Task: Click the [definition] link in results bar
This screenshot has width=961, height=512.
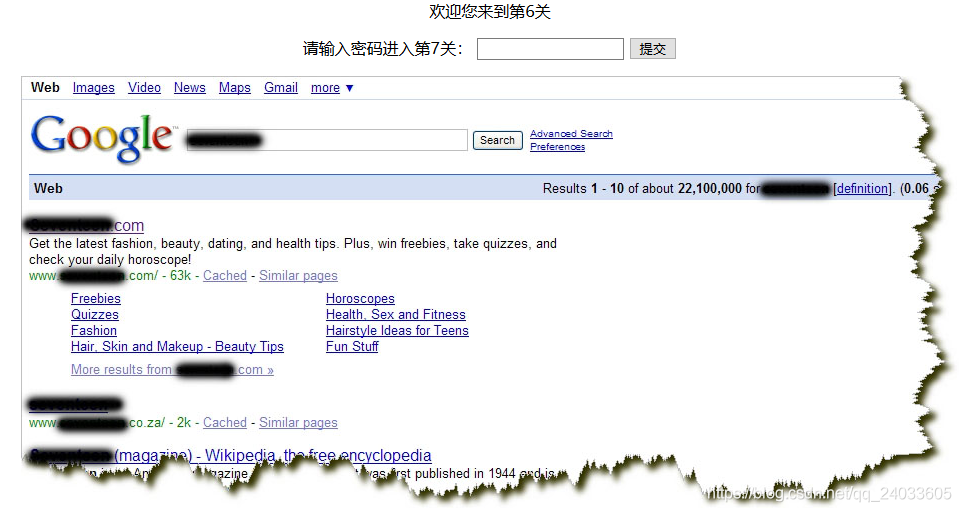Action: tap(862, 188)
